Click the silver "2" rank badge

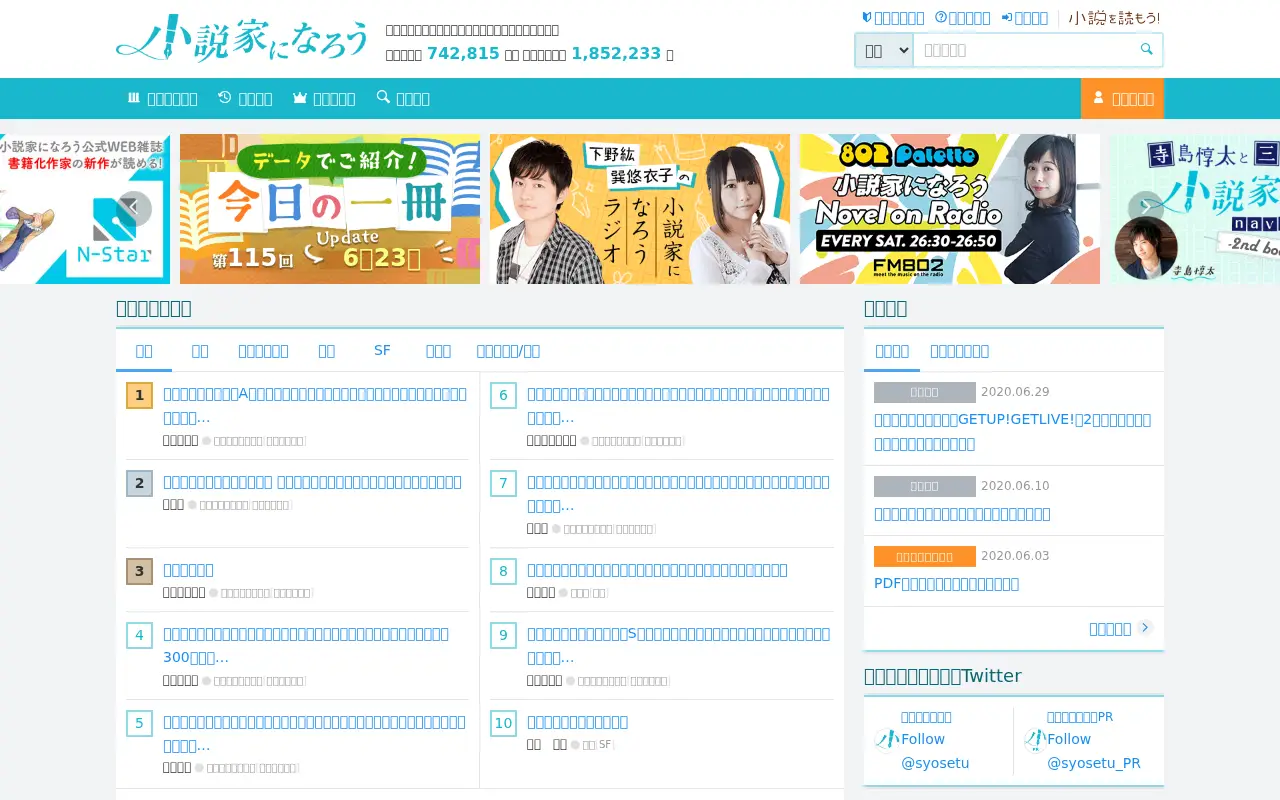pos(139,483)
